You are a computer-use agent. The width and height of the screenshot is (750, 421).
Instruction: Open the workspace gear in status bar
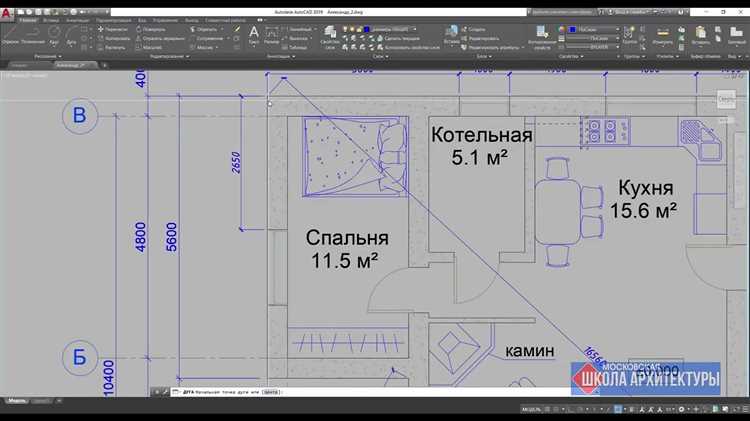click(x=681, y=409)
